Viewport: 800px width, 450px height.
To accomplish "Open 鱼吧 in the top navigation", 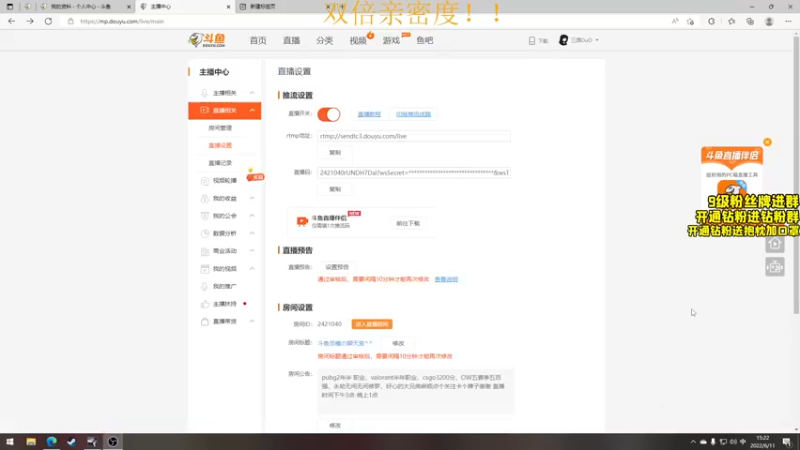I will 424,40.
